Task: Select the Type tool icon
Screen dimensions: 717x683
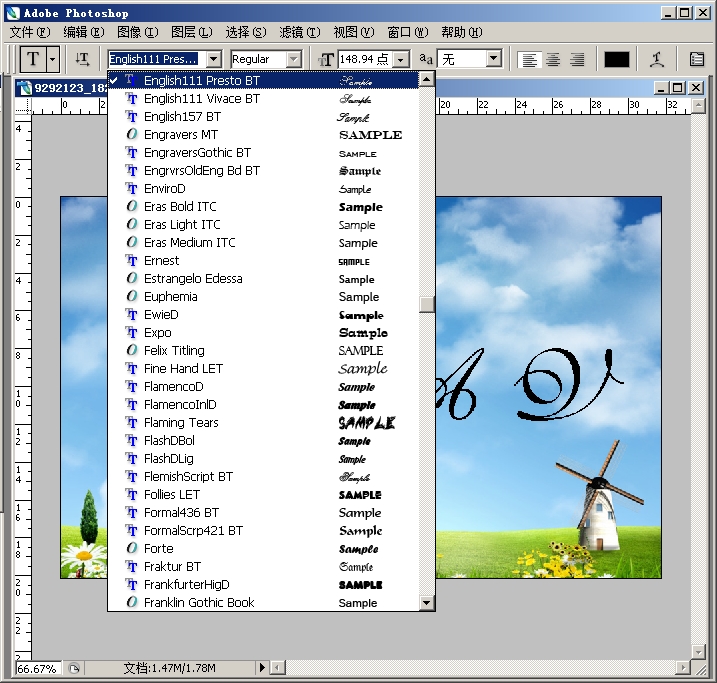Action: [x=33, y=59]
